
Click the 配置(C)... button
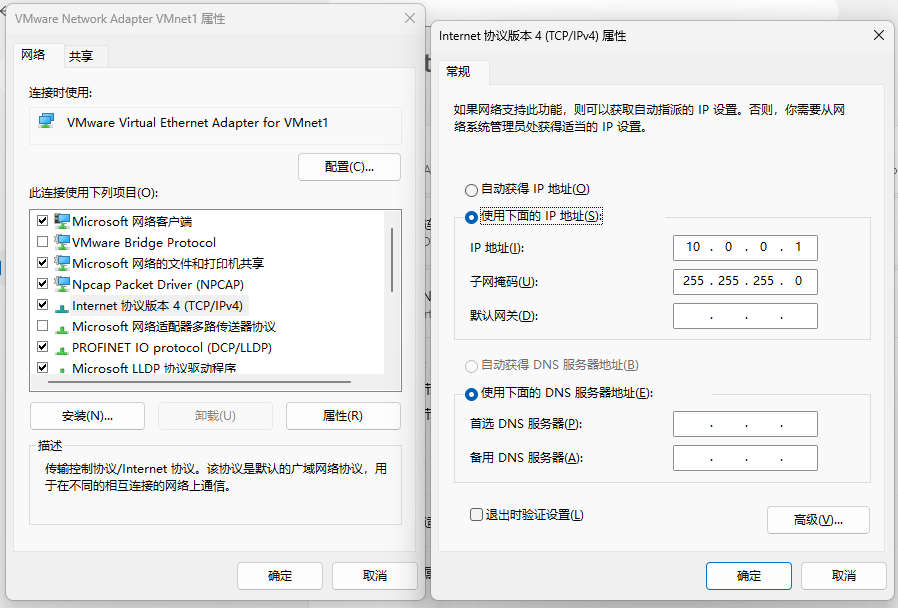click(x=349, y=167)
